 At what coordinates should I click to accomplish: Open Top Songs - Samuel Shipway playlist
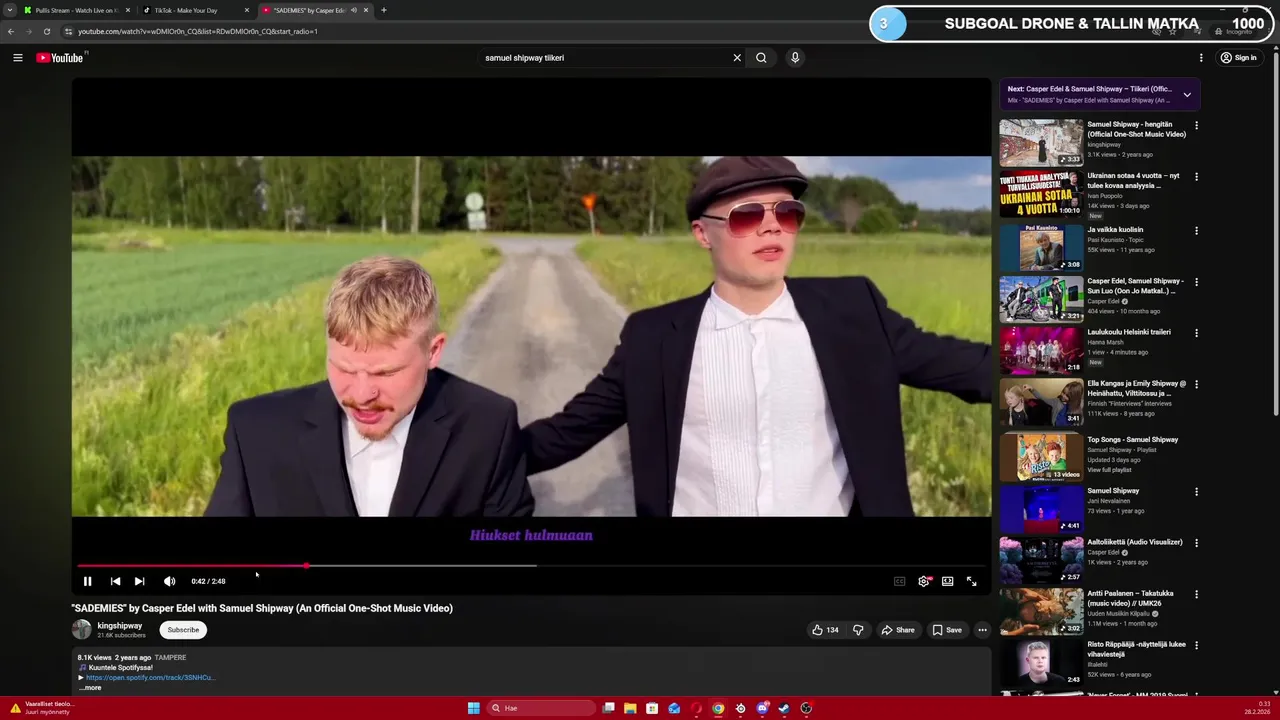[1133, 440]
